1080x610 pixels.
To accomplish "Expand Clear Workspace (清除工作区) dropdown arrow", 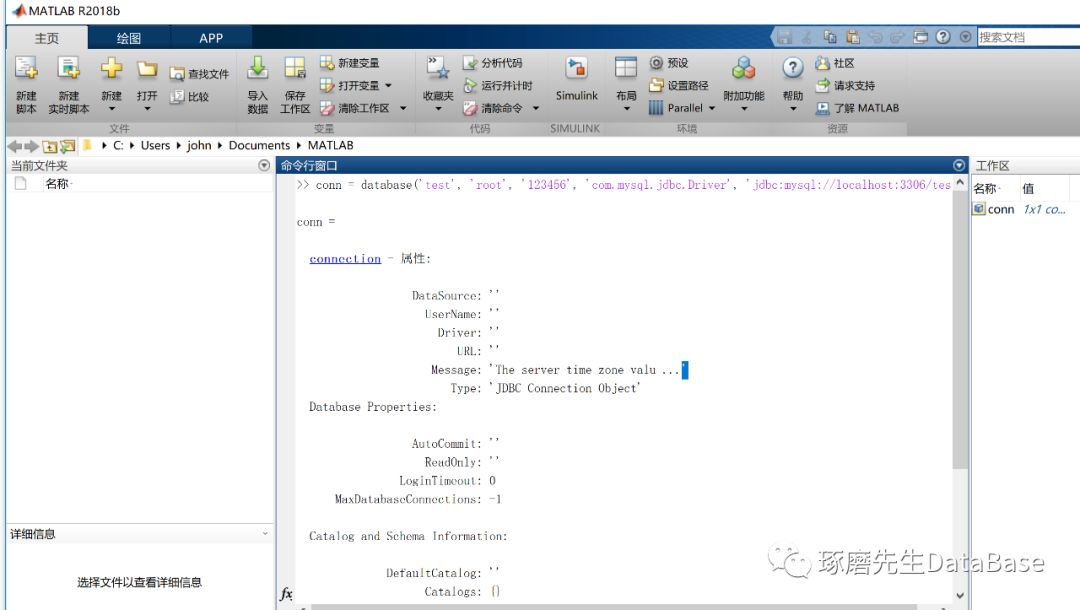I will (x=403, y=108).
